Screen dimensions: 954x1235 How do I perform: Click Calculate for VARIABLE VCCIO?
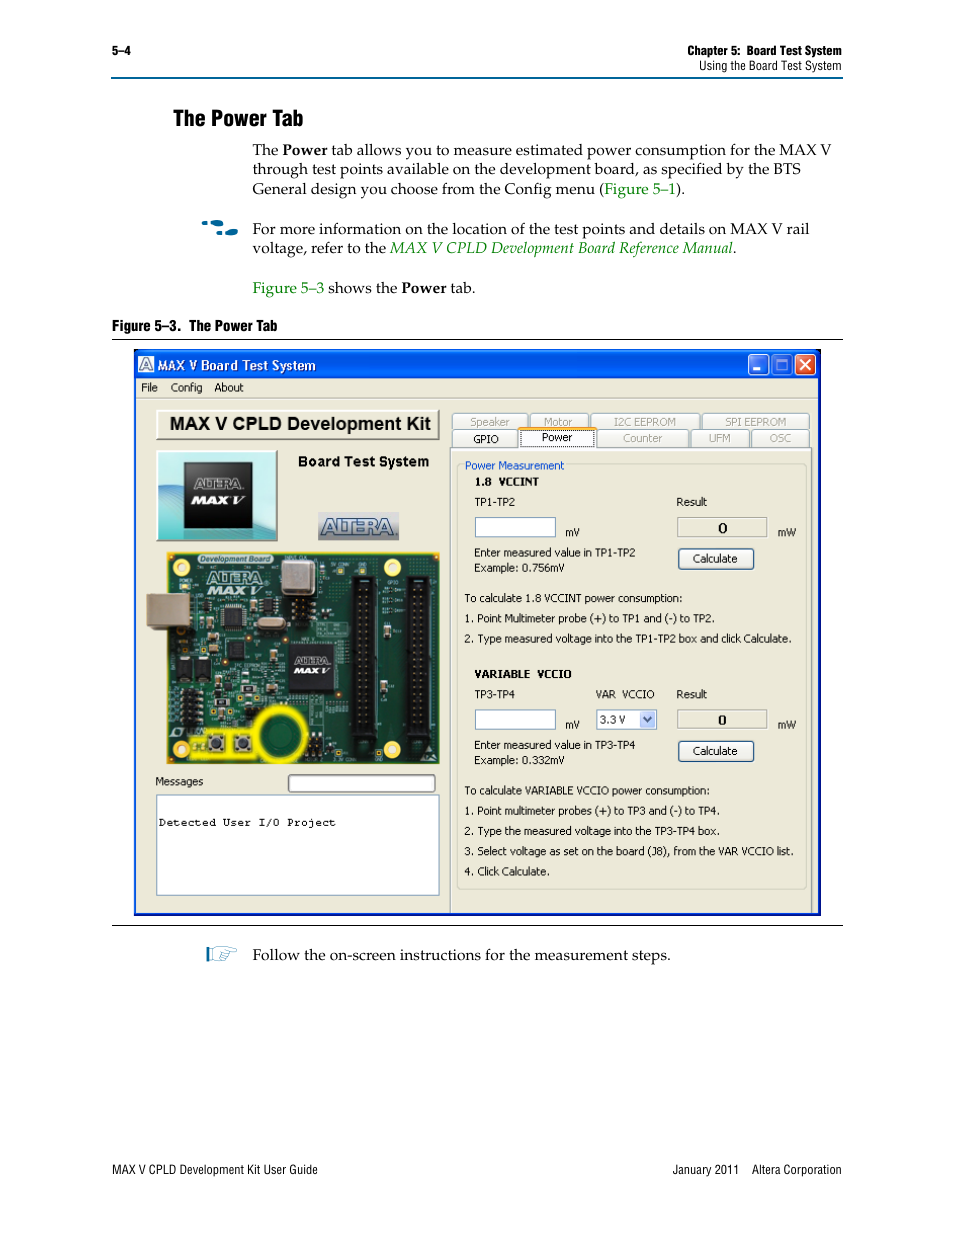(x=715, y=751)
